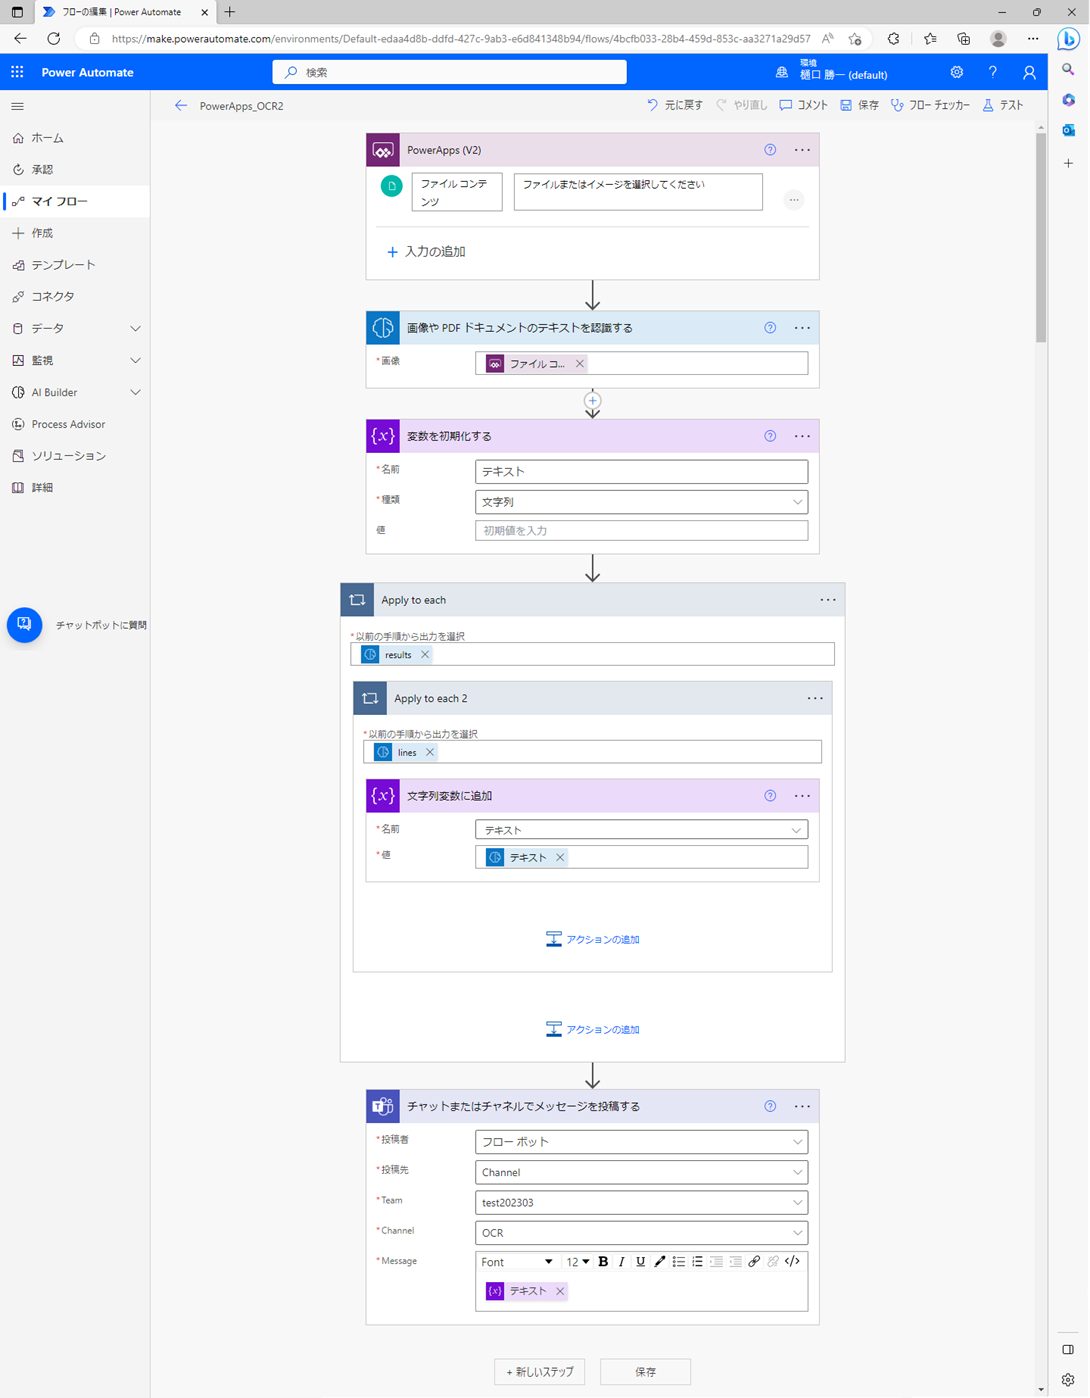Viewport: 1090px width, 1398px height.
Task: Add an action inside Apply to each 2
Action: pyautogui.click(x=593, y=939)
